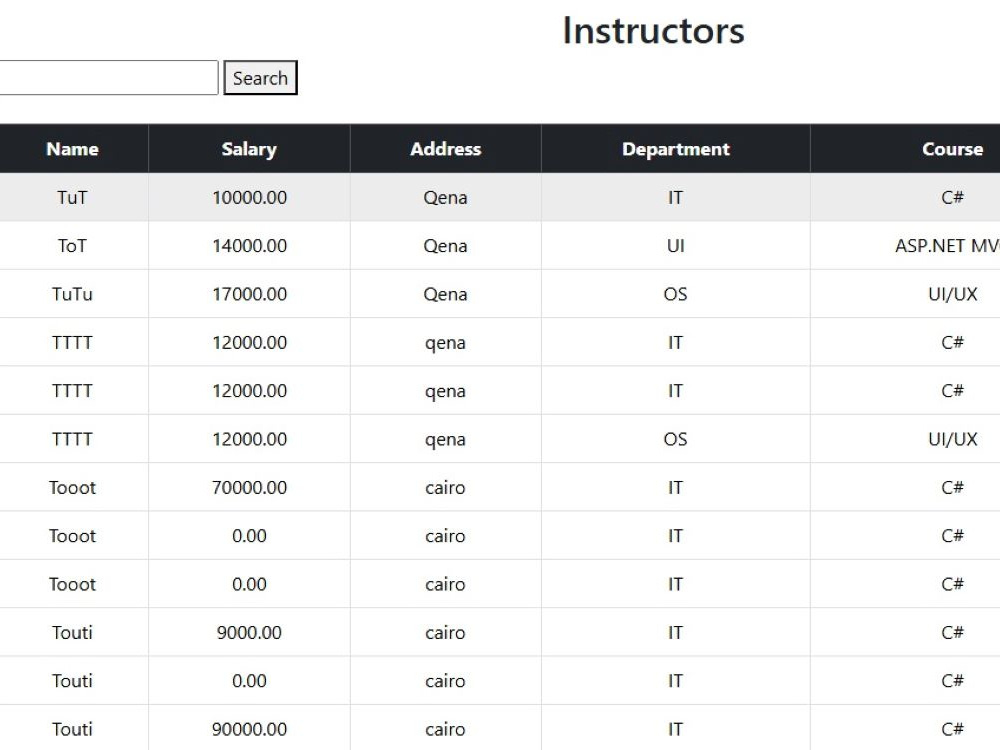Image resolution: width=1000 pixels, height=750 pixels.
Task: Click the Name column header
Action: (x=73, y=149)
